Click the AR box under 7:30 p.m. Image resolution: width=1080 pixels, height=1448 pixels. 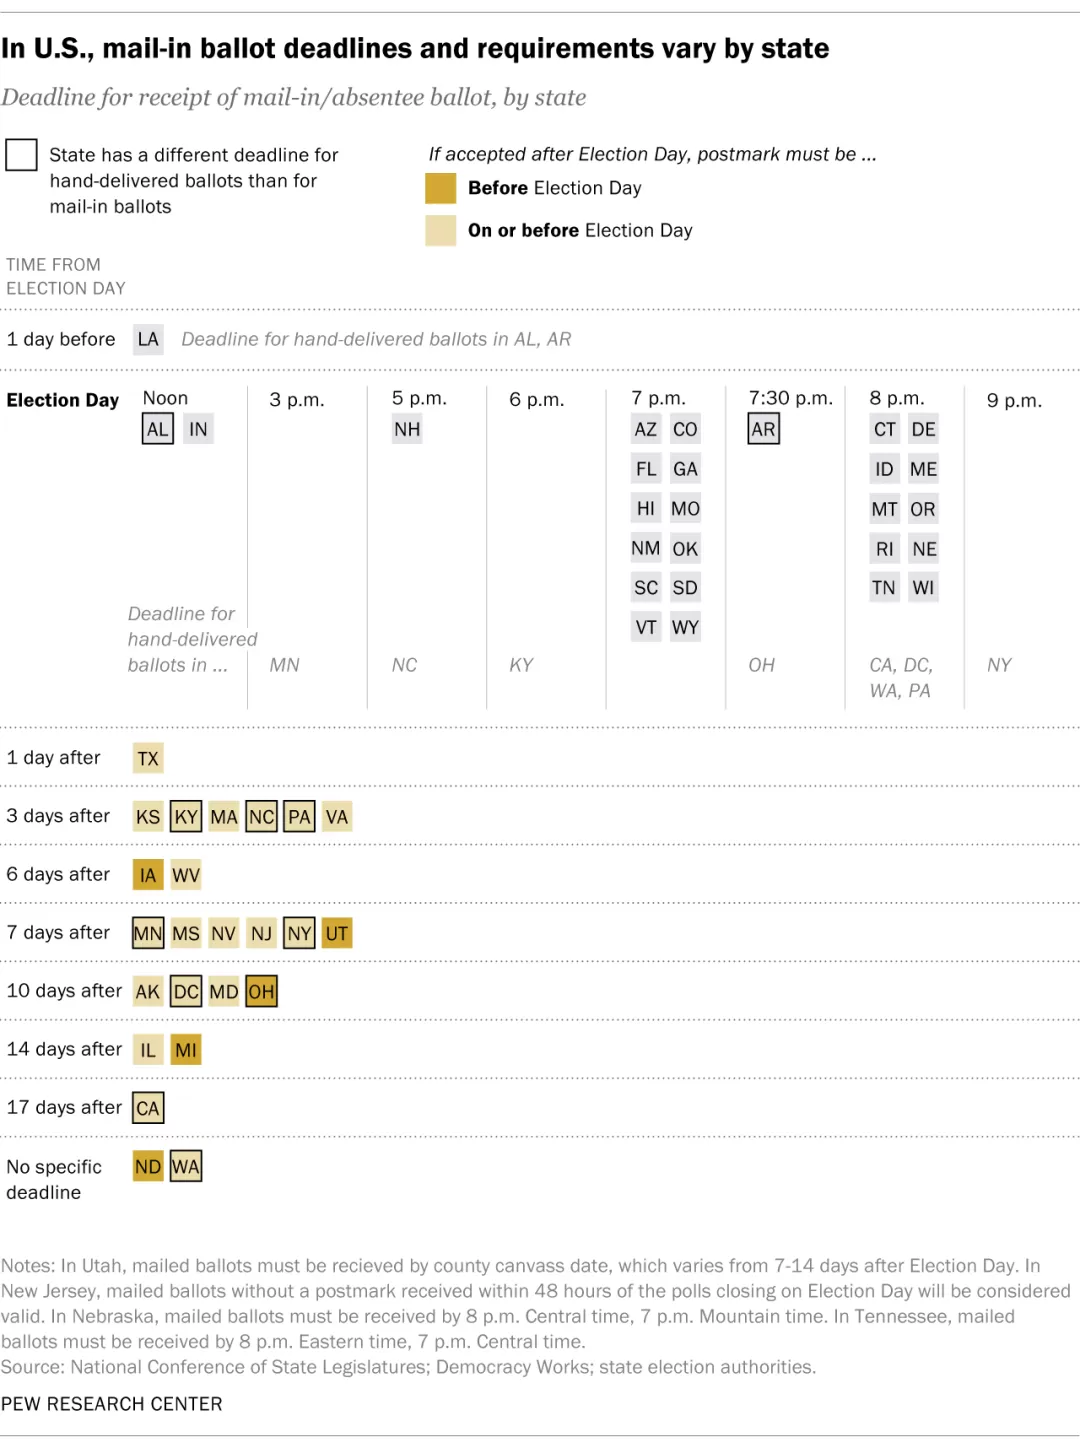coord(763,430)
